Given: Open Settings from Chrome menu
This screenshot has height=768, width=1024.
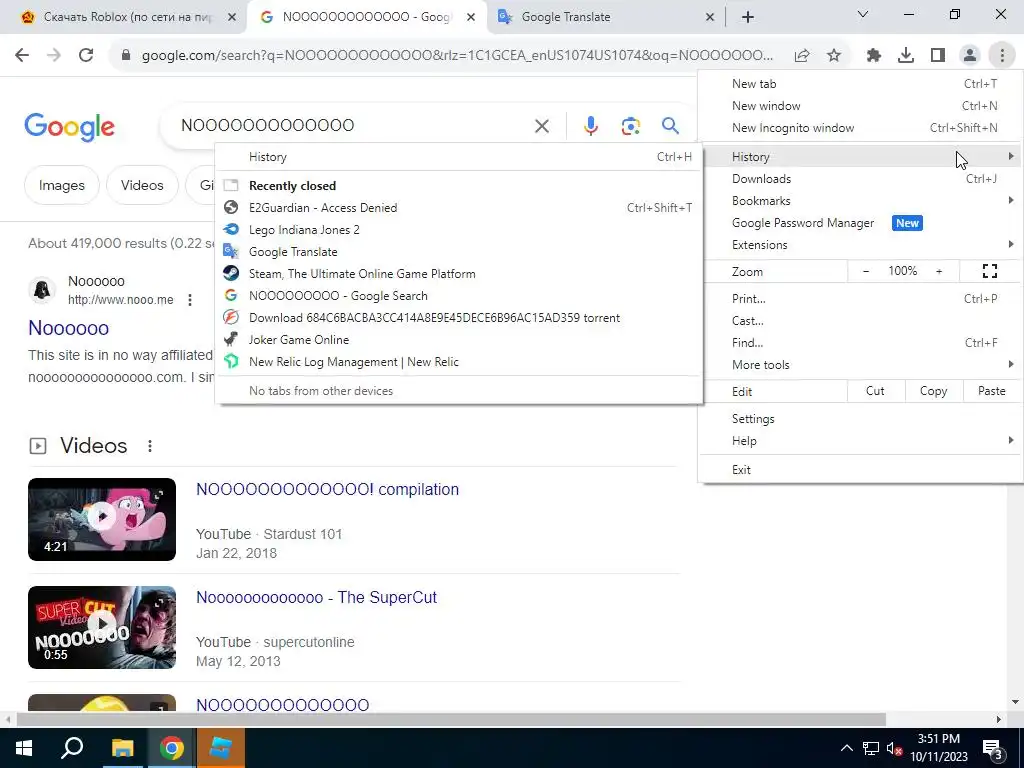Looking at the screenshot, I should click(x=861, y=419).
